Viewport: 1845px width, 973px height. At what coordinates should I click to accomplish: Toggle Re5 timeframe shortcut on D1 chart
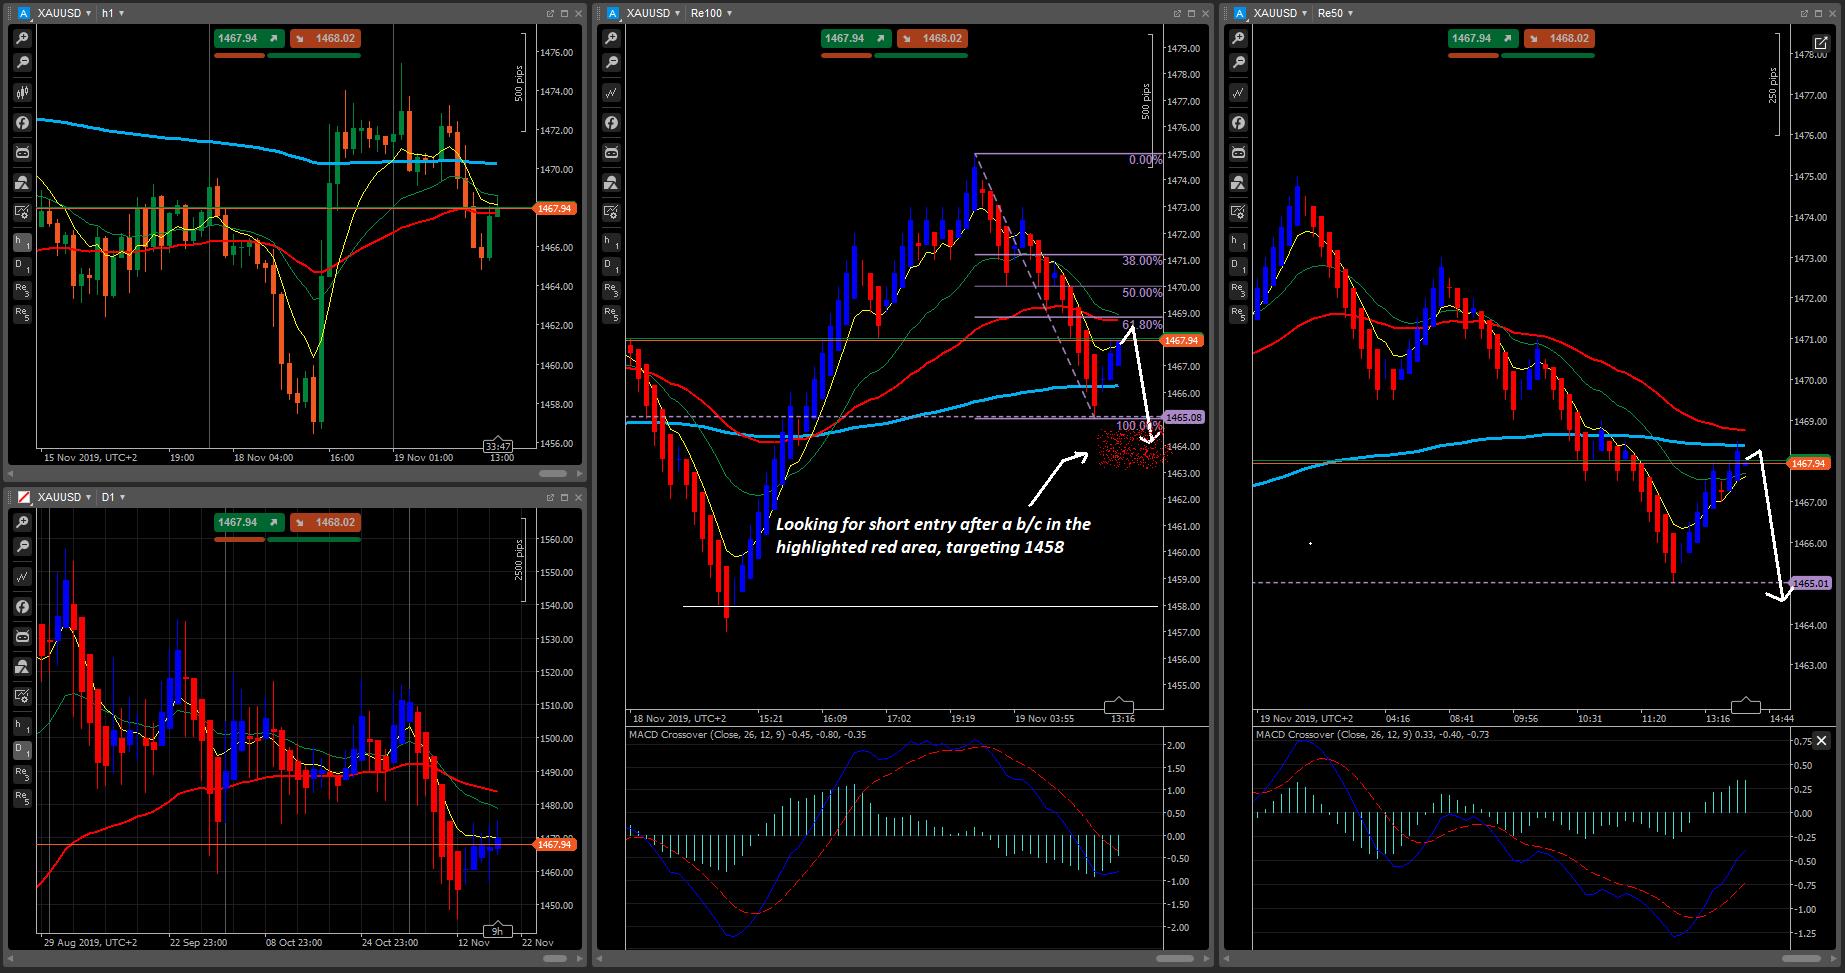pos(22,798)
